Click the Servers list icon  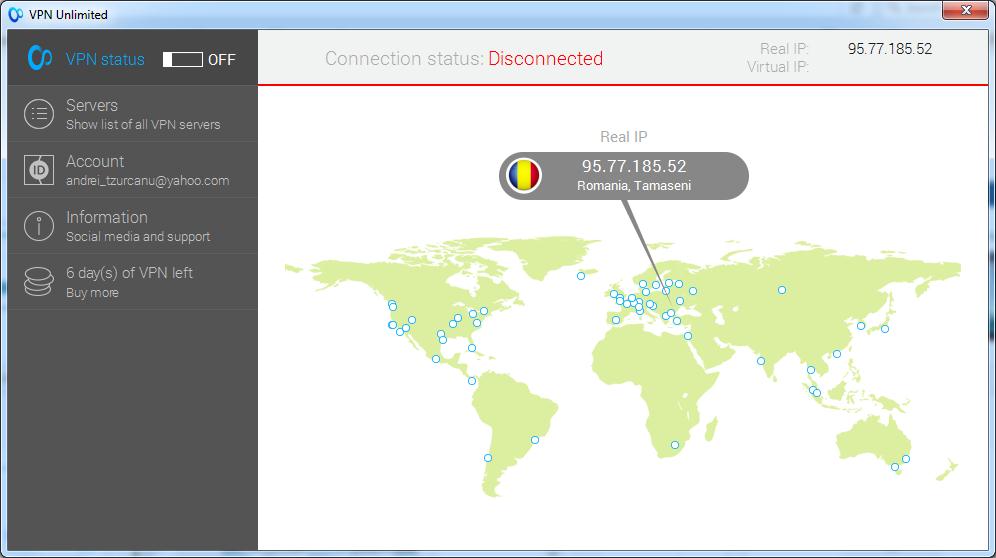click(x=39, y=114)
